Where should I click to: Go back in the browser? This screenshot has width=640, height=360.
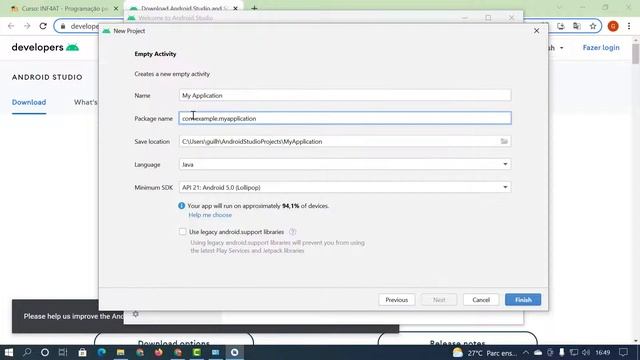pyautogui.click(x=11, y=26)
